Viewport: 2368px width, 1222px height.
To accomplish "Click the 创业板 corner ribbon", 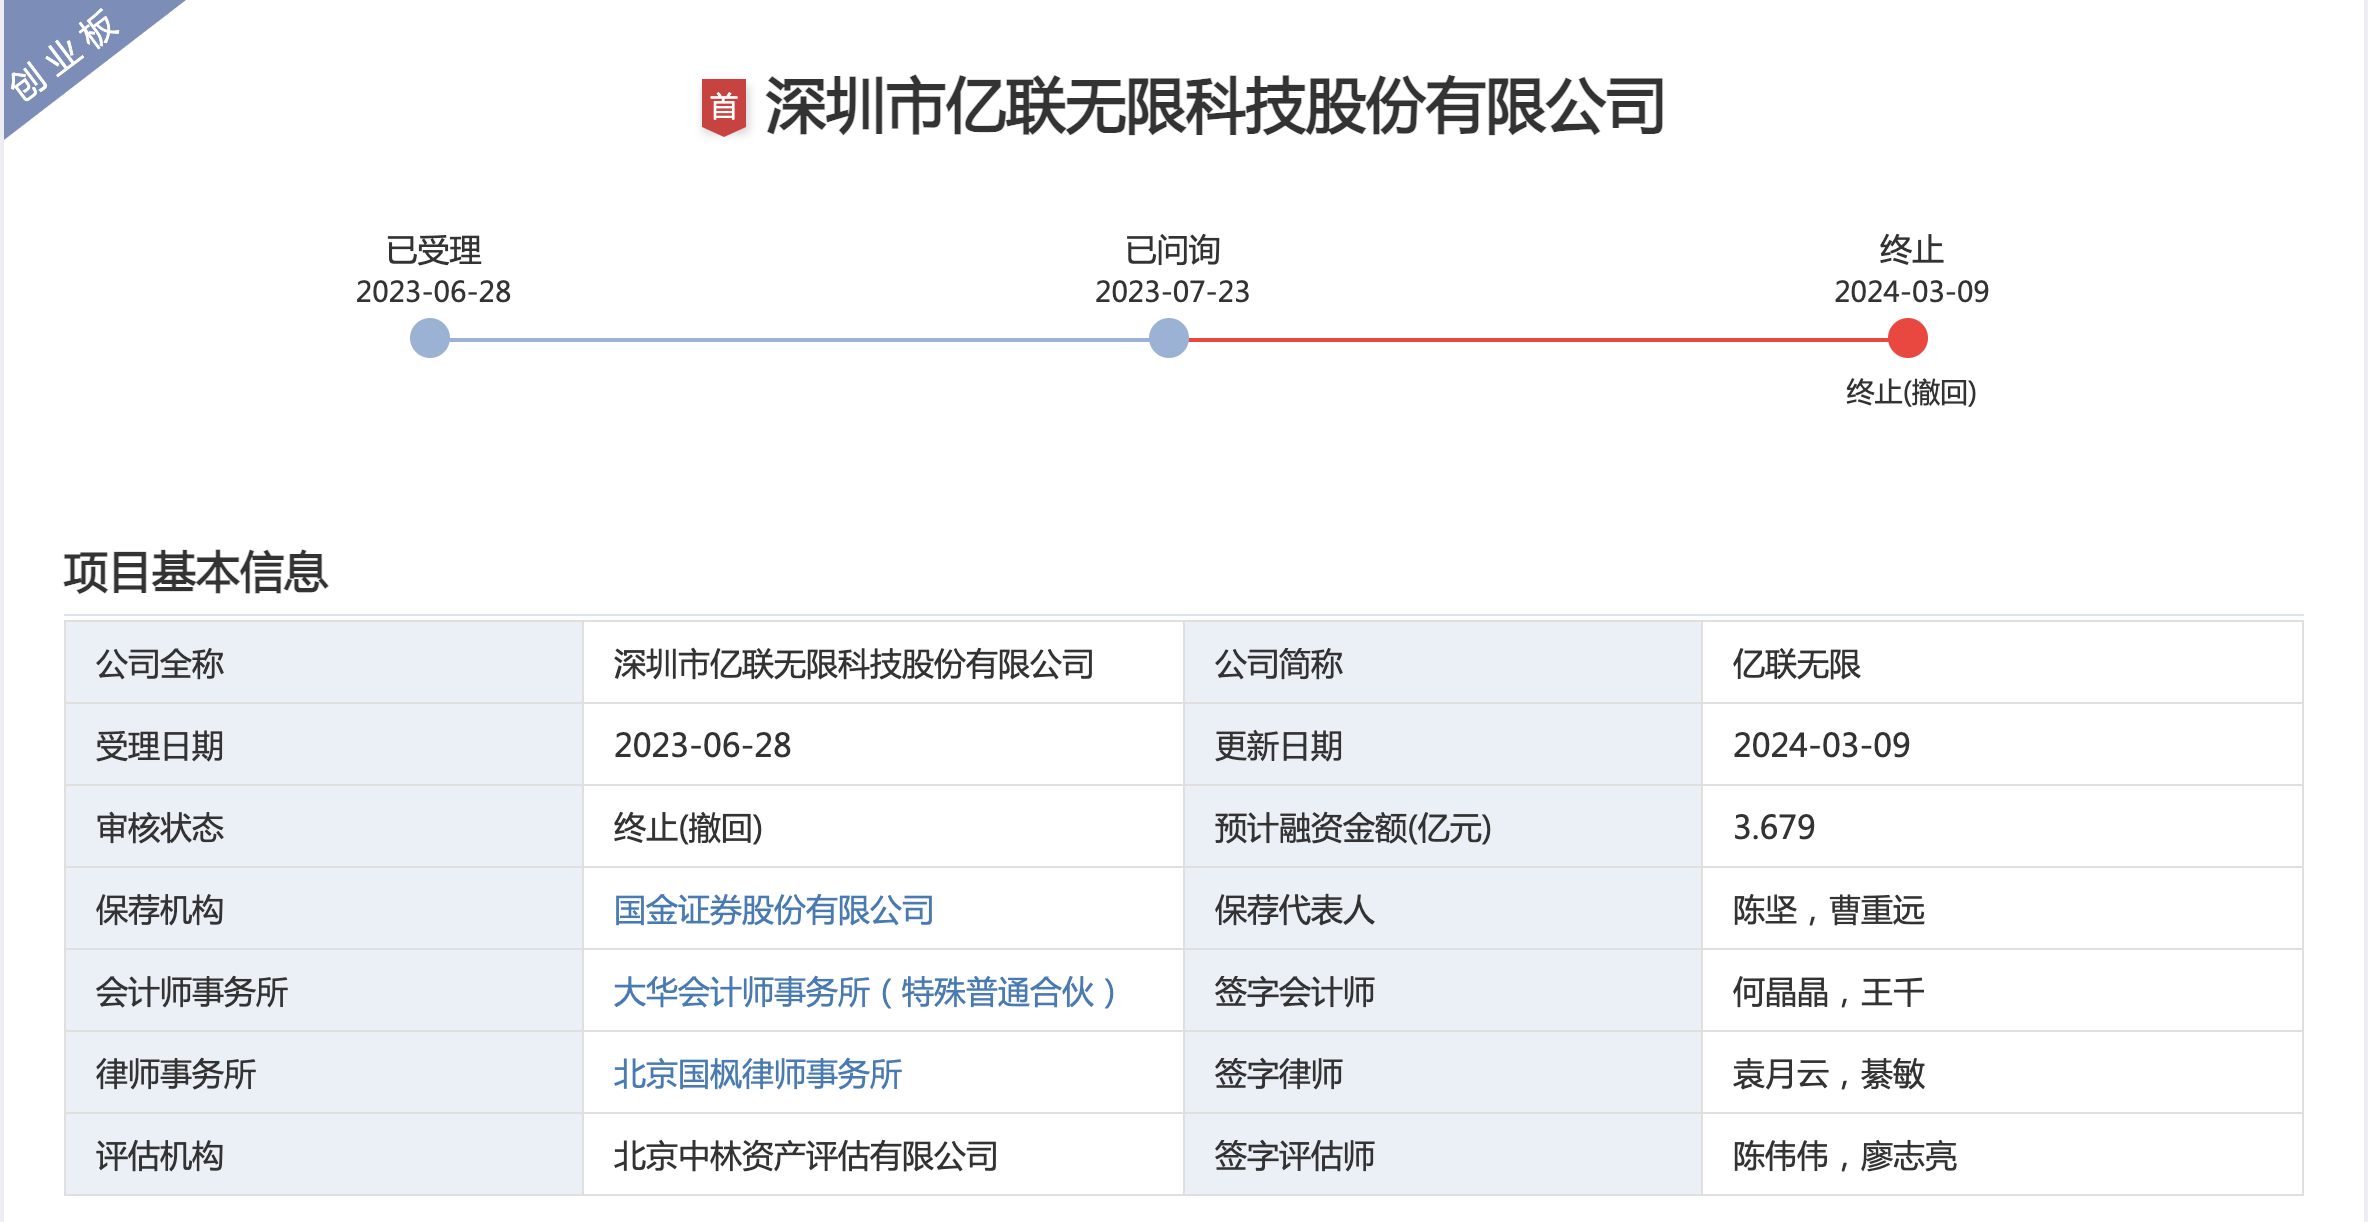I will tap(66, 55).
